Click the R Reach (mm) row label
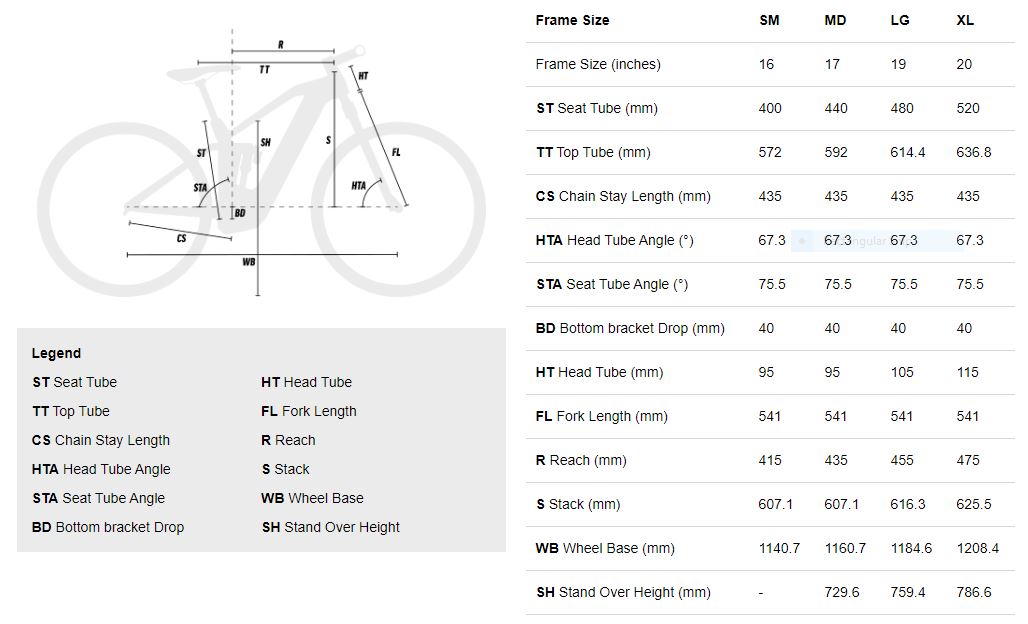Screen dimensions: 1028x624 (581, 460)
